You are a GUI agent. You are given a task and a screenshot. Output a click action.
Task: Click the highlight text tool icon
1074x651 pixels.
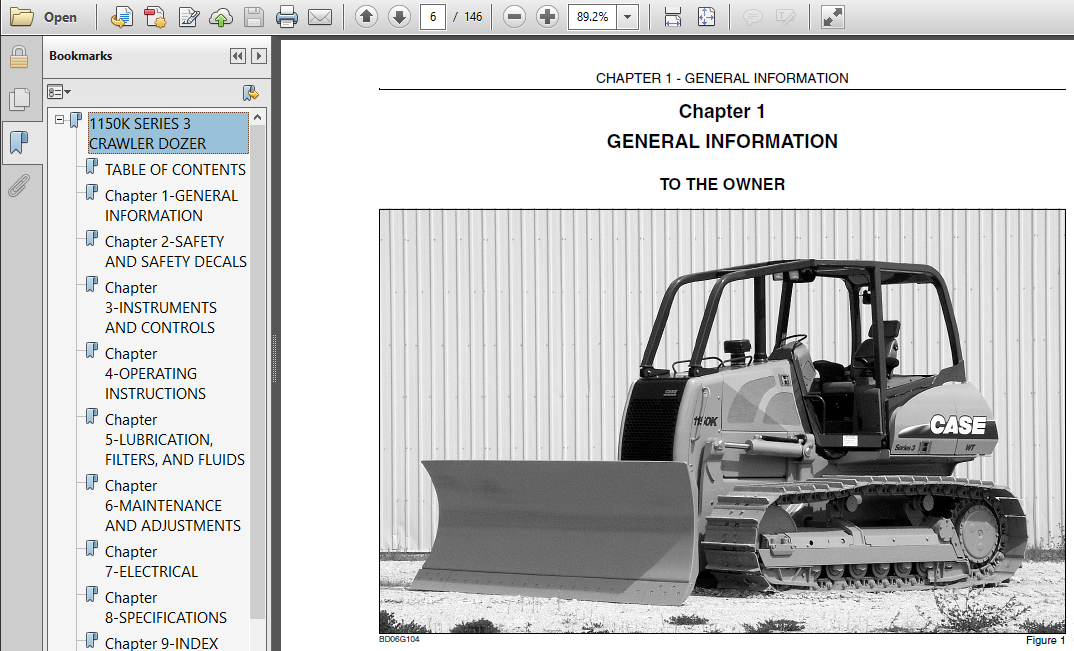click(x=786, y=17)
